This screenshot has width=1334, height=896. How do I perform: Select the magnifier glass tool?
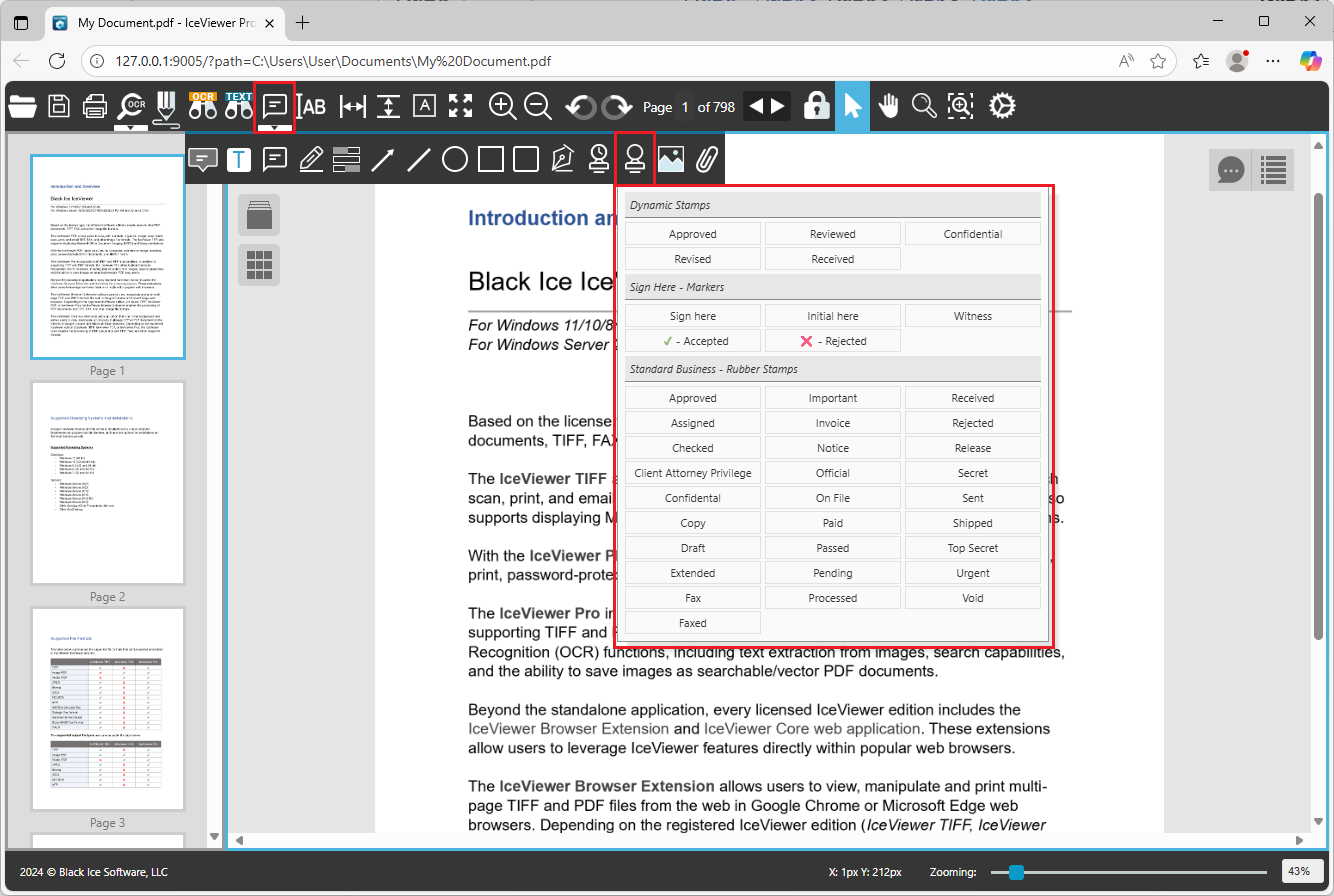924,106
